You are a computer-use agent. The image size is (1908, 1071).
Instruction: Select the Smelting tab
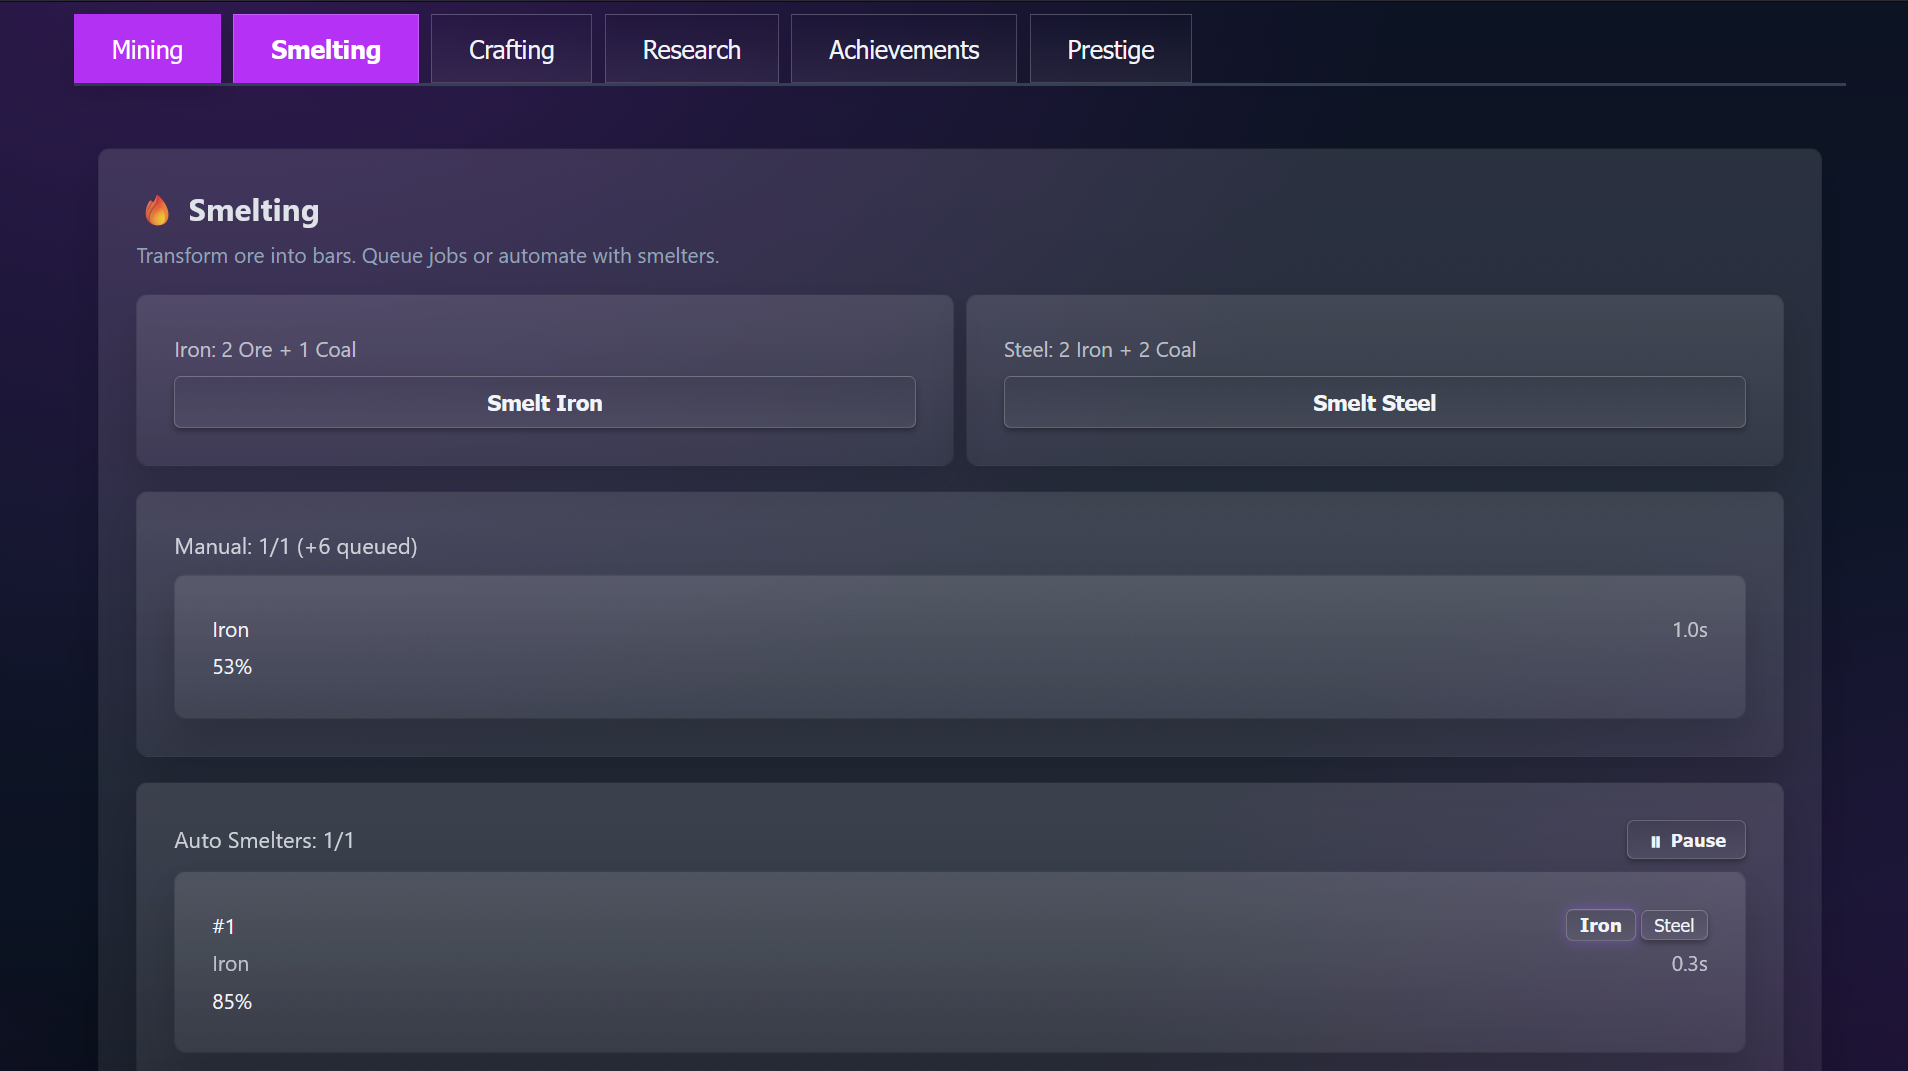click(x=326, y=49)
